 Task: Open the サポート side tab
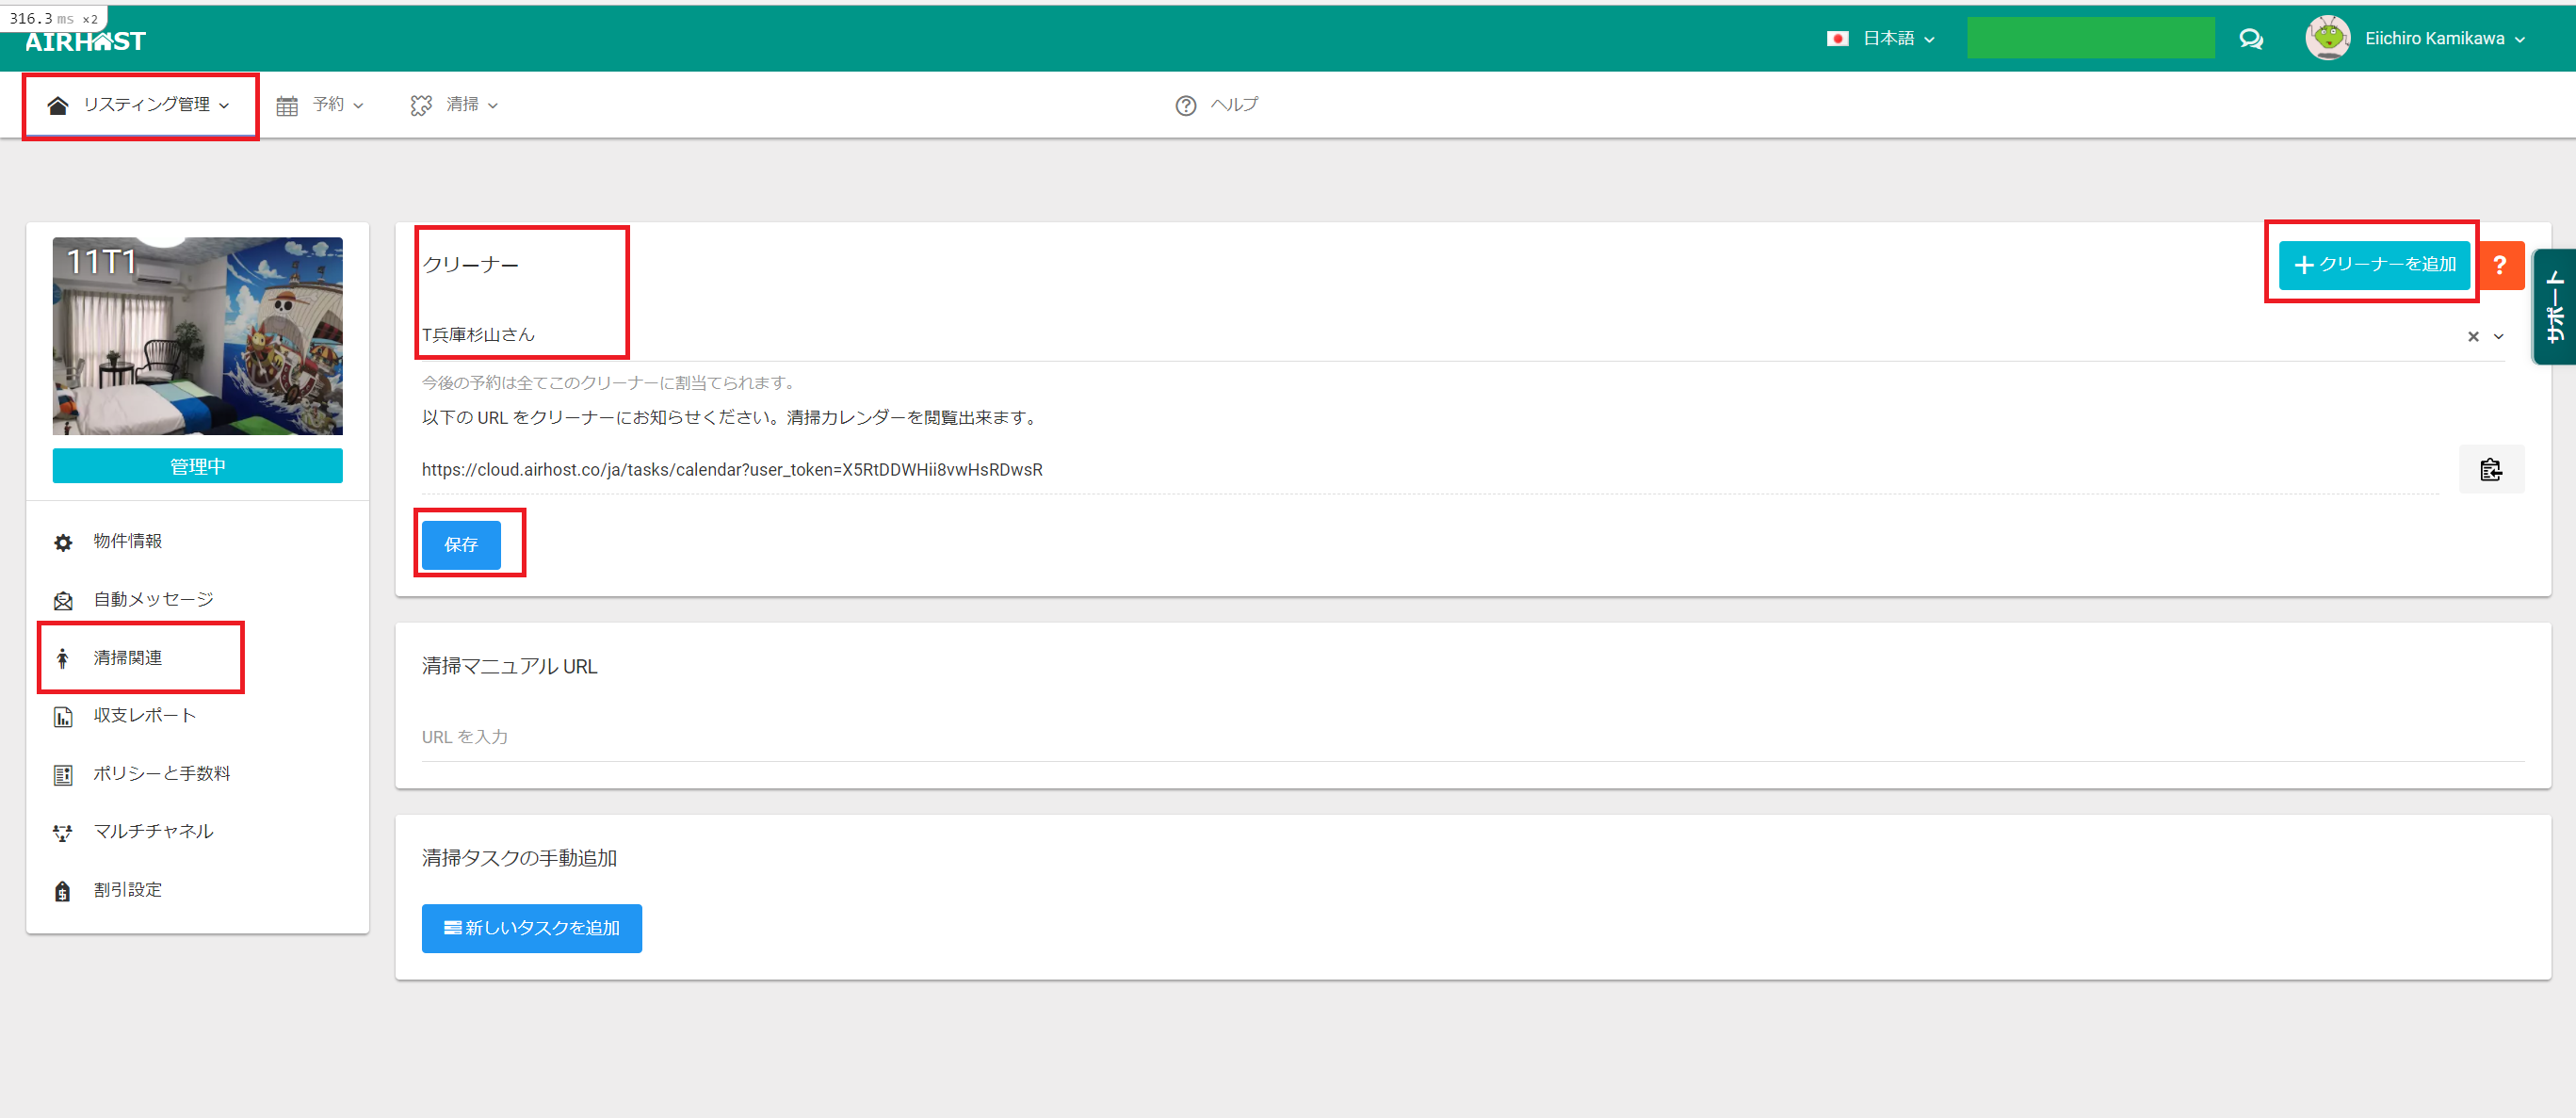coord(2554,306)
